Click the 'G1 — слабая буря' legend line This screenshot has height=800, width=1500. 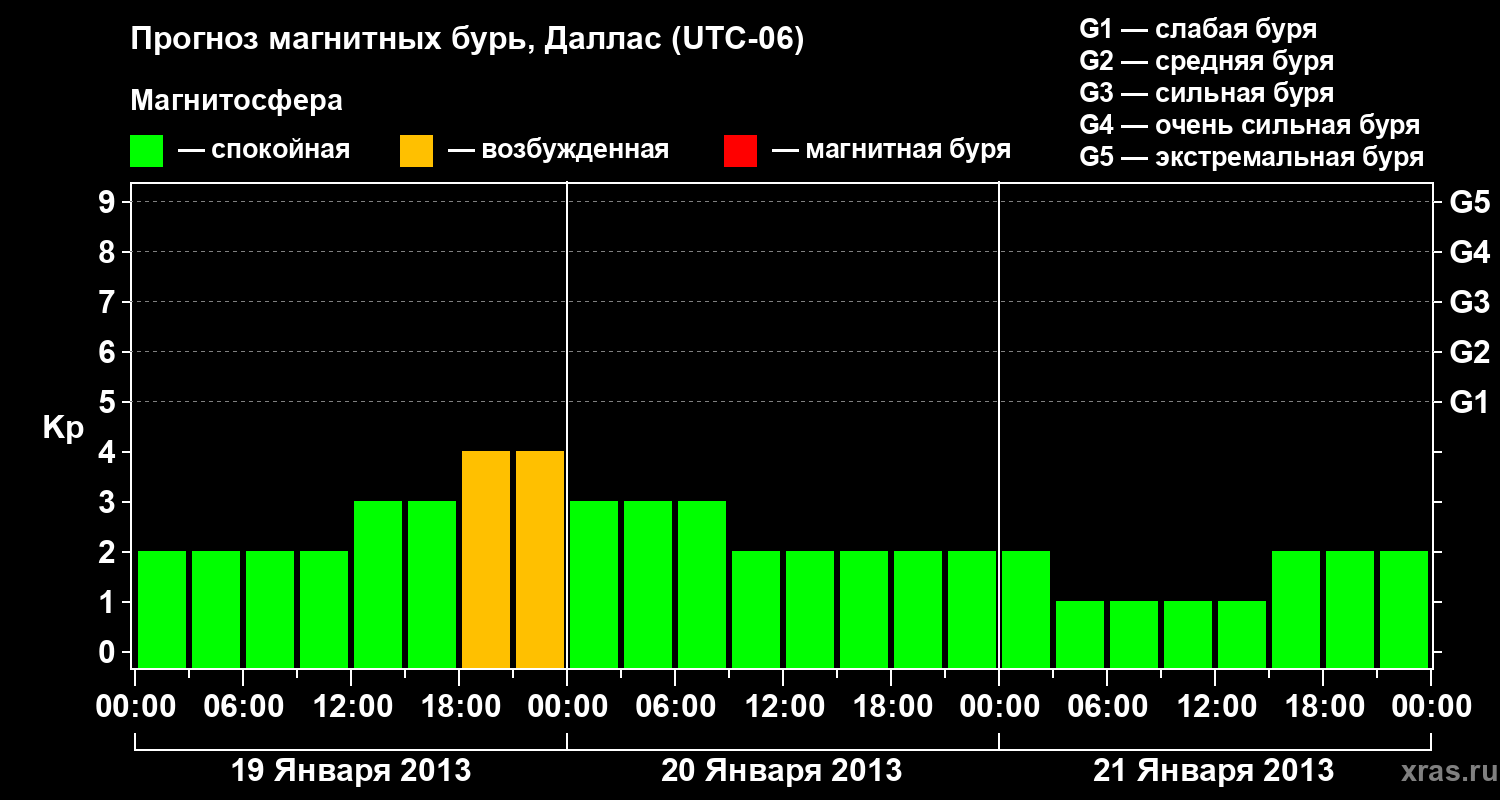tap(1198, 29)
